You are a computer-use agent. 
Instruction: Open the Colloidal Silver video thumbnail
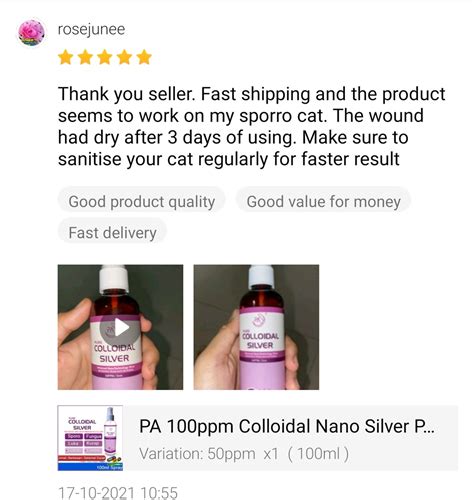120,327
